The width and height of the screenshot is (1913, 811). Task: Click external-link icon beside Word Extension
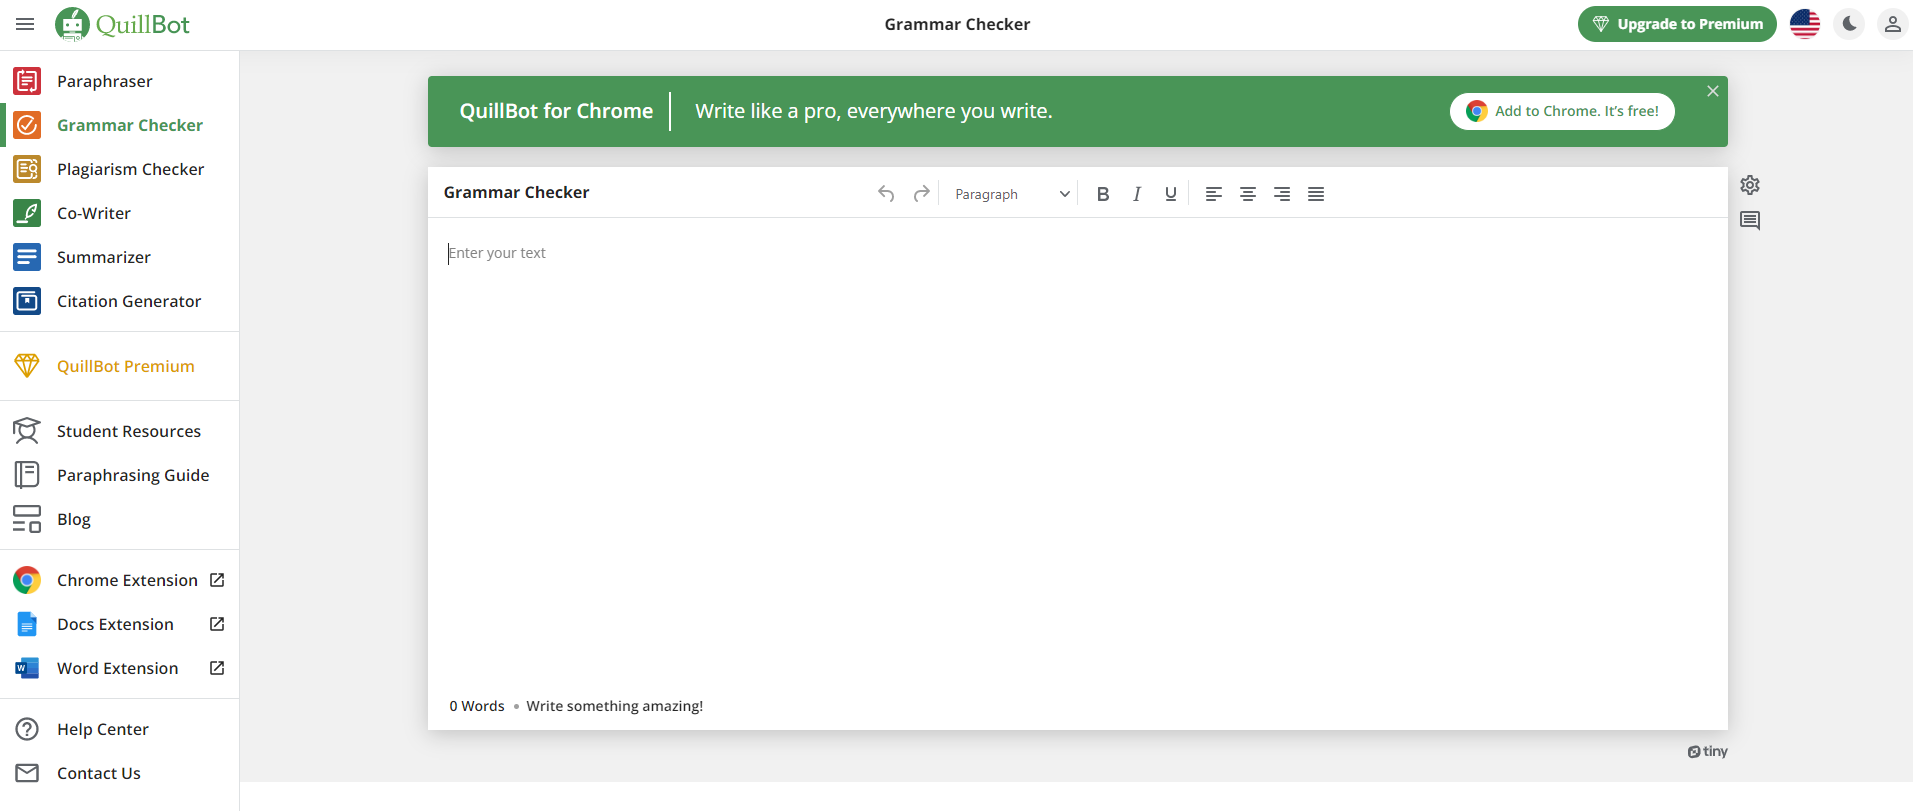(217, 668)
